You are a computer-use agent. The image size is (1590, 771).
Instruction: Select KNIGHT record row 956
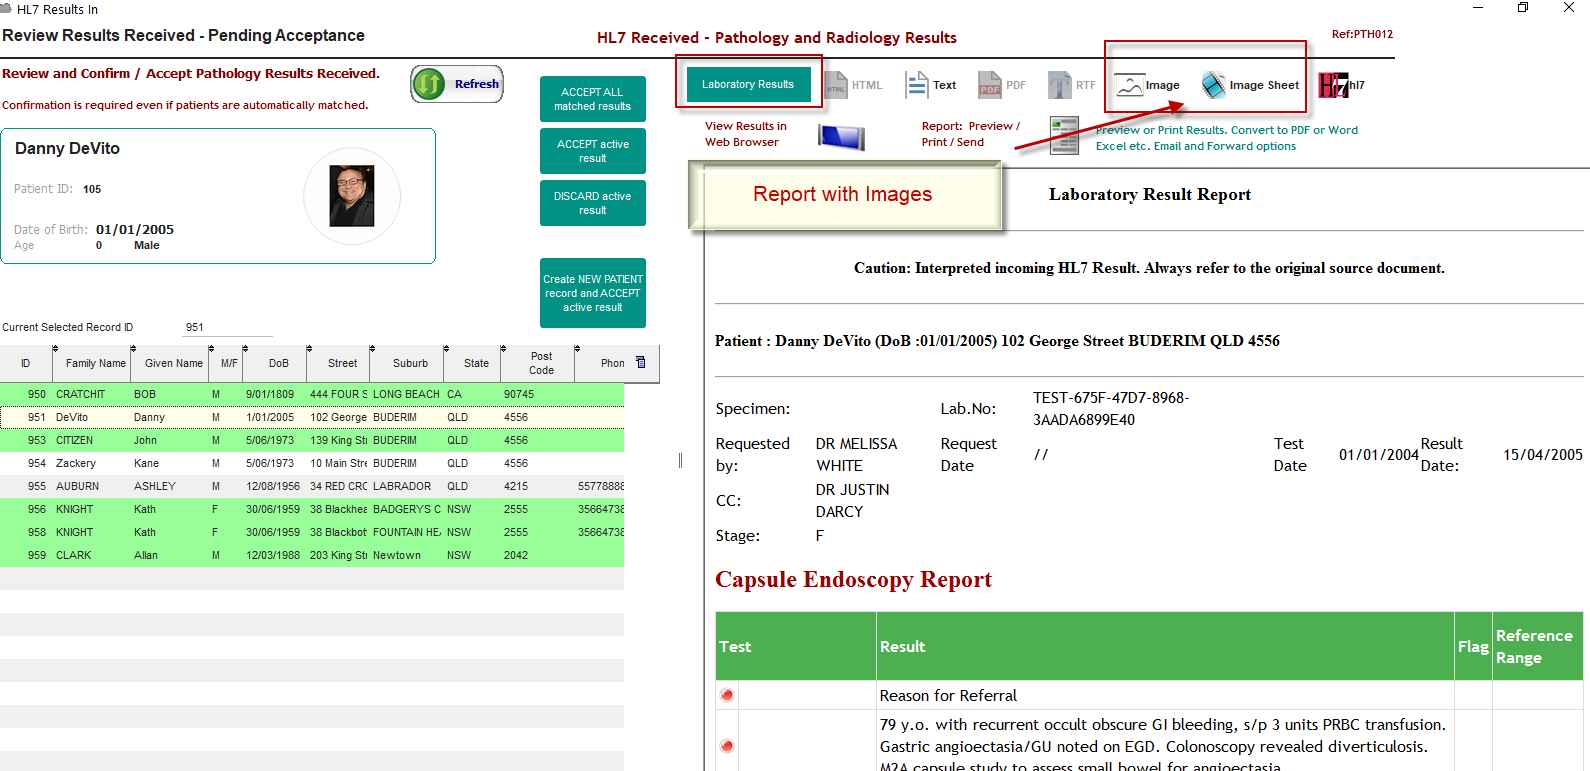pos(312,509)
